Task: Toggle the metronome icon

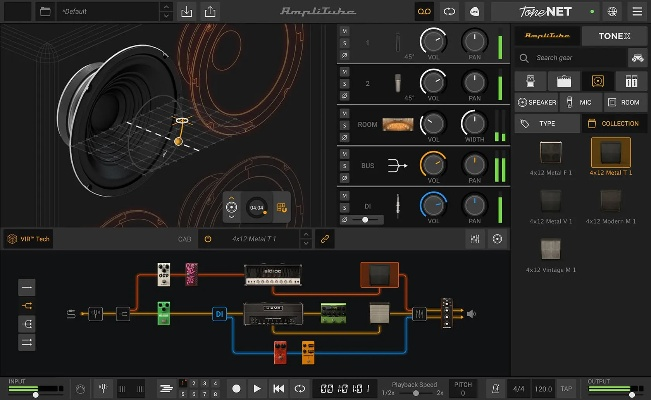Action: 494,388
